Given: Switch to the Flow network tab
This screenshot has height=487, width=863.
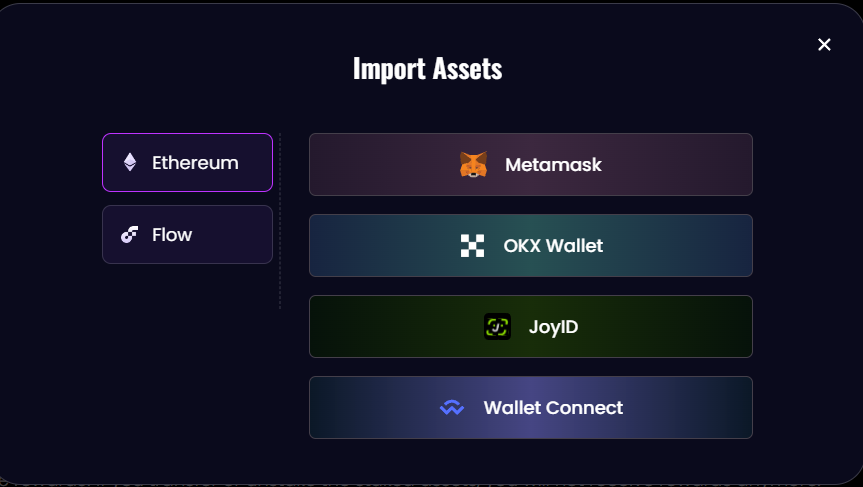Looking at the screenshot, I should click(187, 235).
